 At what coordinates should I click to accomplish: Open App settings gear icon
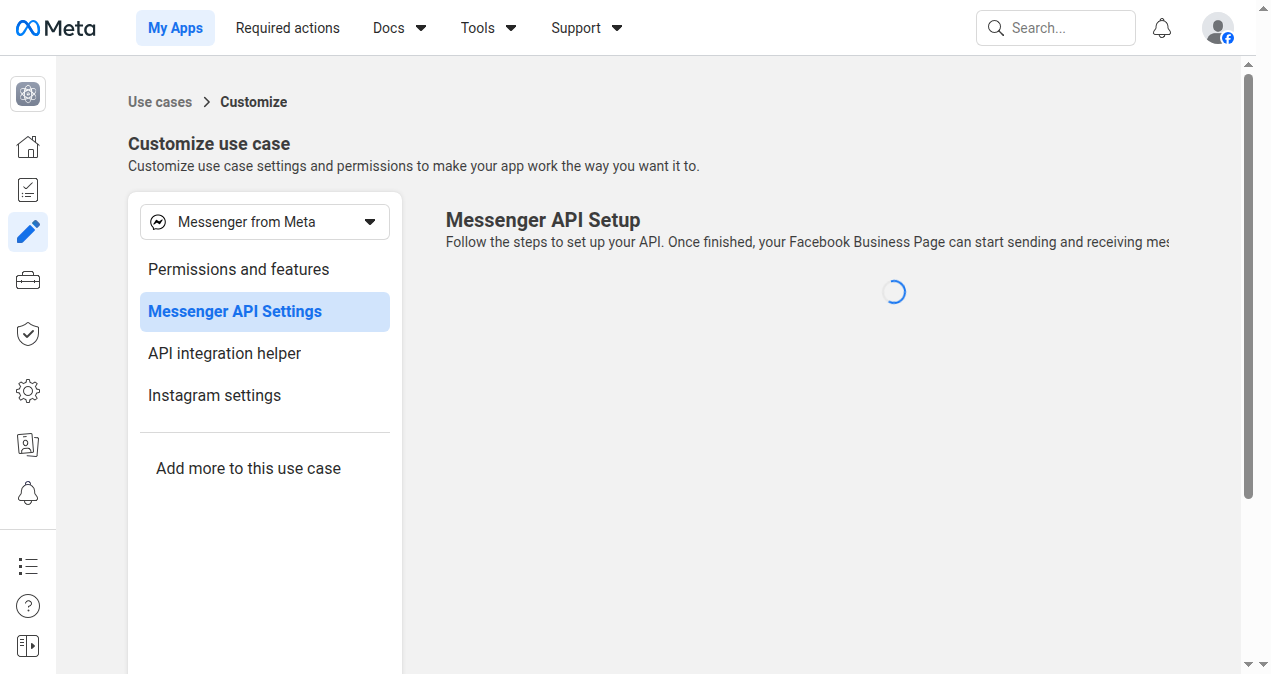pos(28,391)
